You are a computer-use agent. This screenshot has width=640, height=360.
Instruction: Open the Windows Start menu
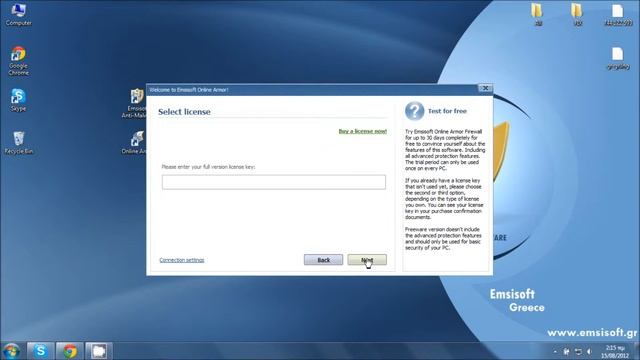(11, 351)
